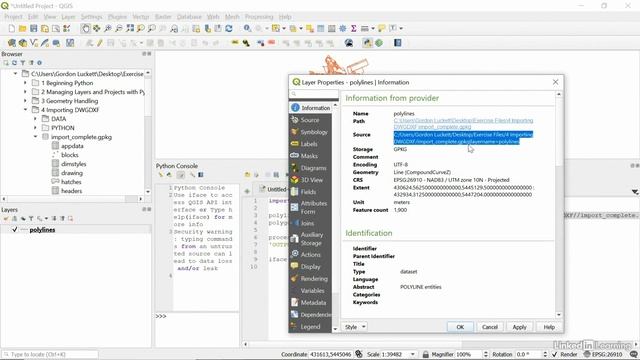Viewport: 640px width, 360px height.
Task: Open the Metadata tab in Layer Properties
Action: pos(311,302)
